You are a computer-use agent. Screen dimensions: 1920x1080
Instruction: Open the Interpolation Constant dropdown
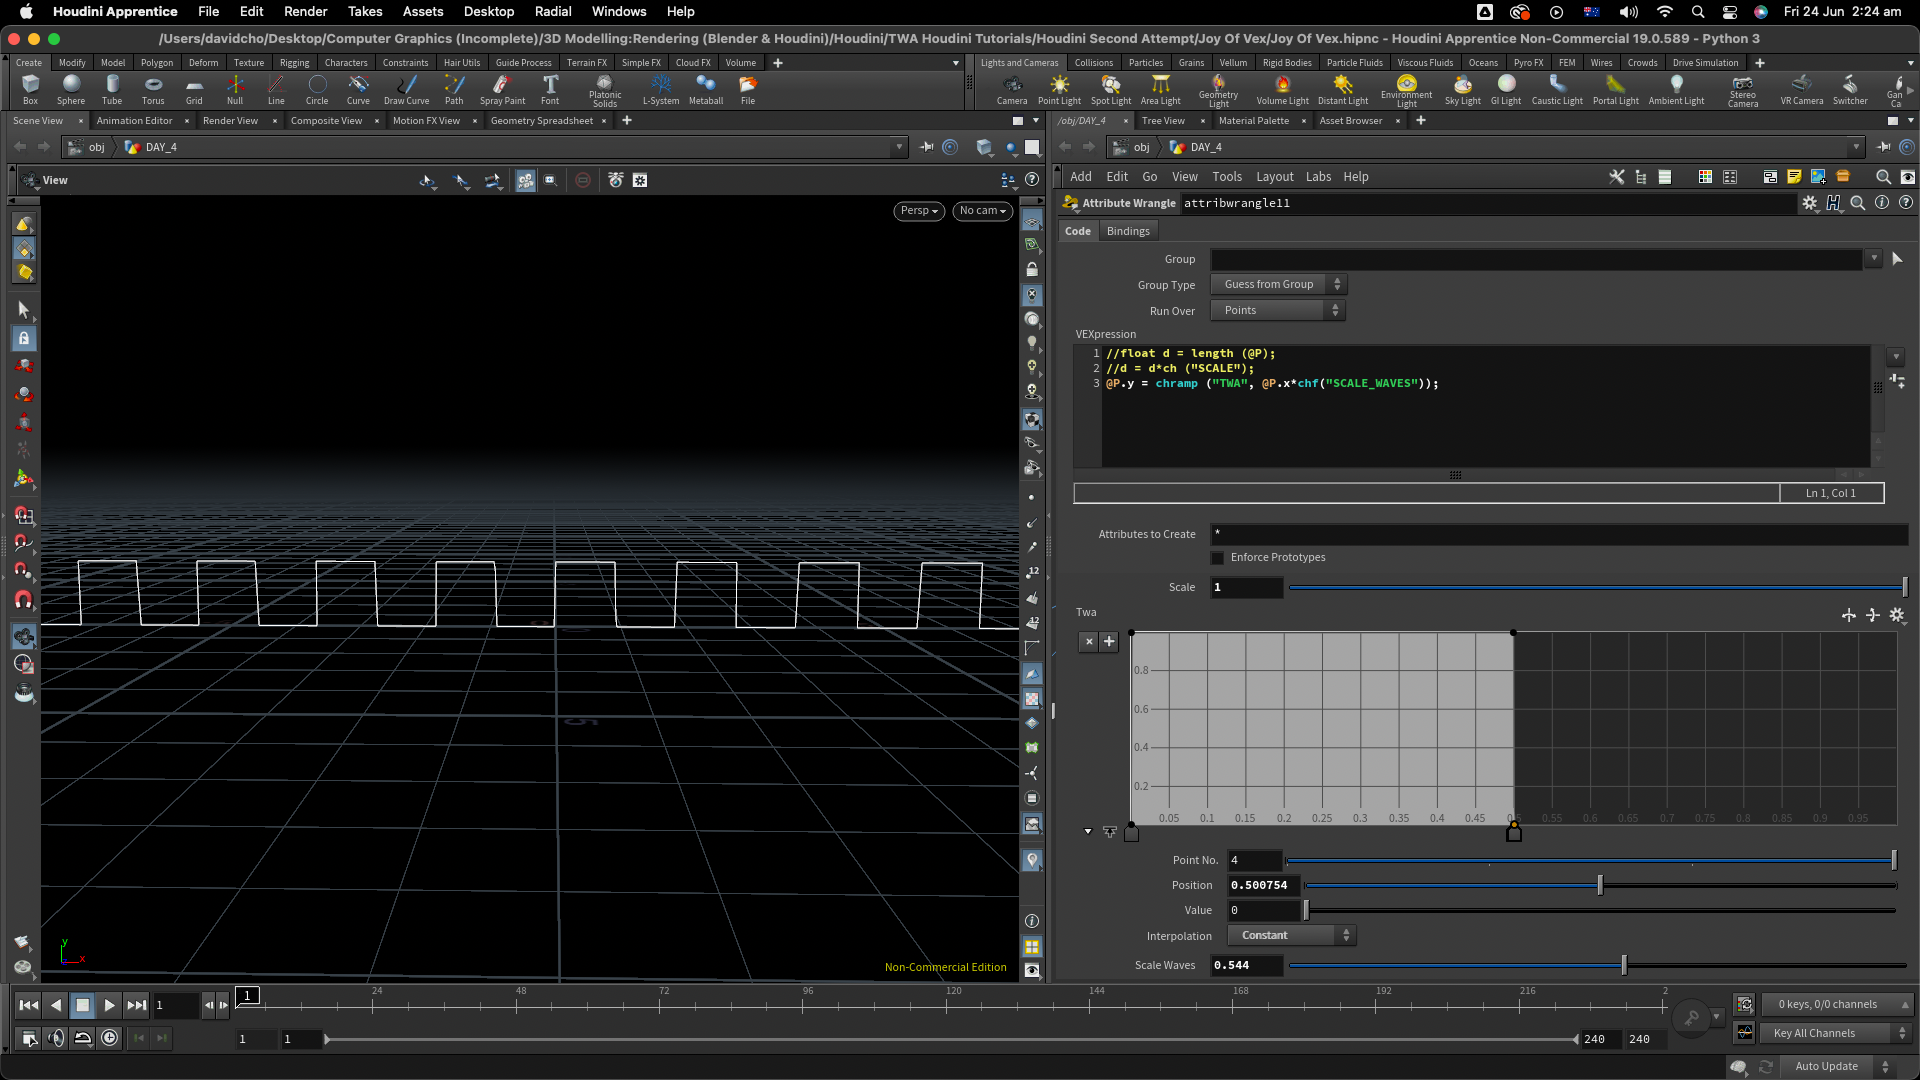1292,936
